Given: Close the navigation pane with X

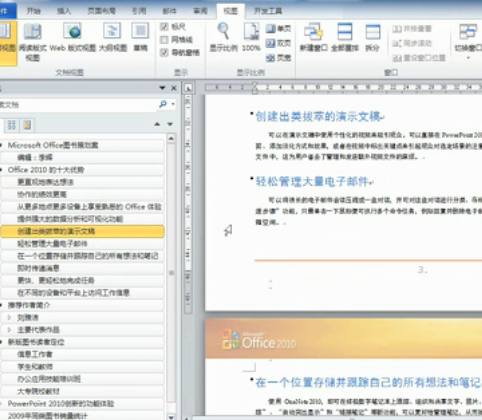Looking at the screenshot, I should click(174, 88).
